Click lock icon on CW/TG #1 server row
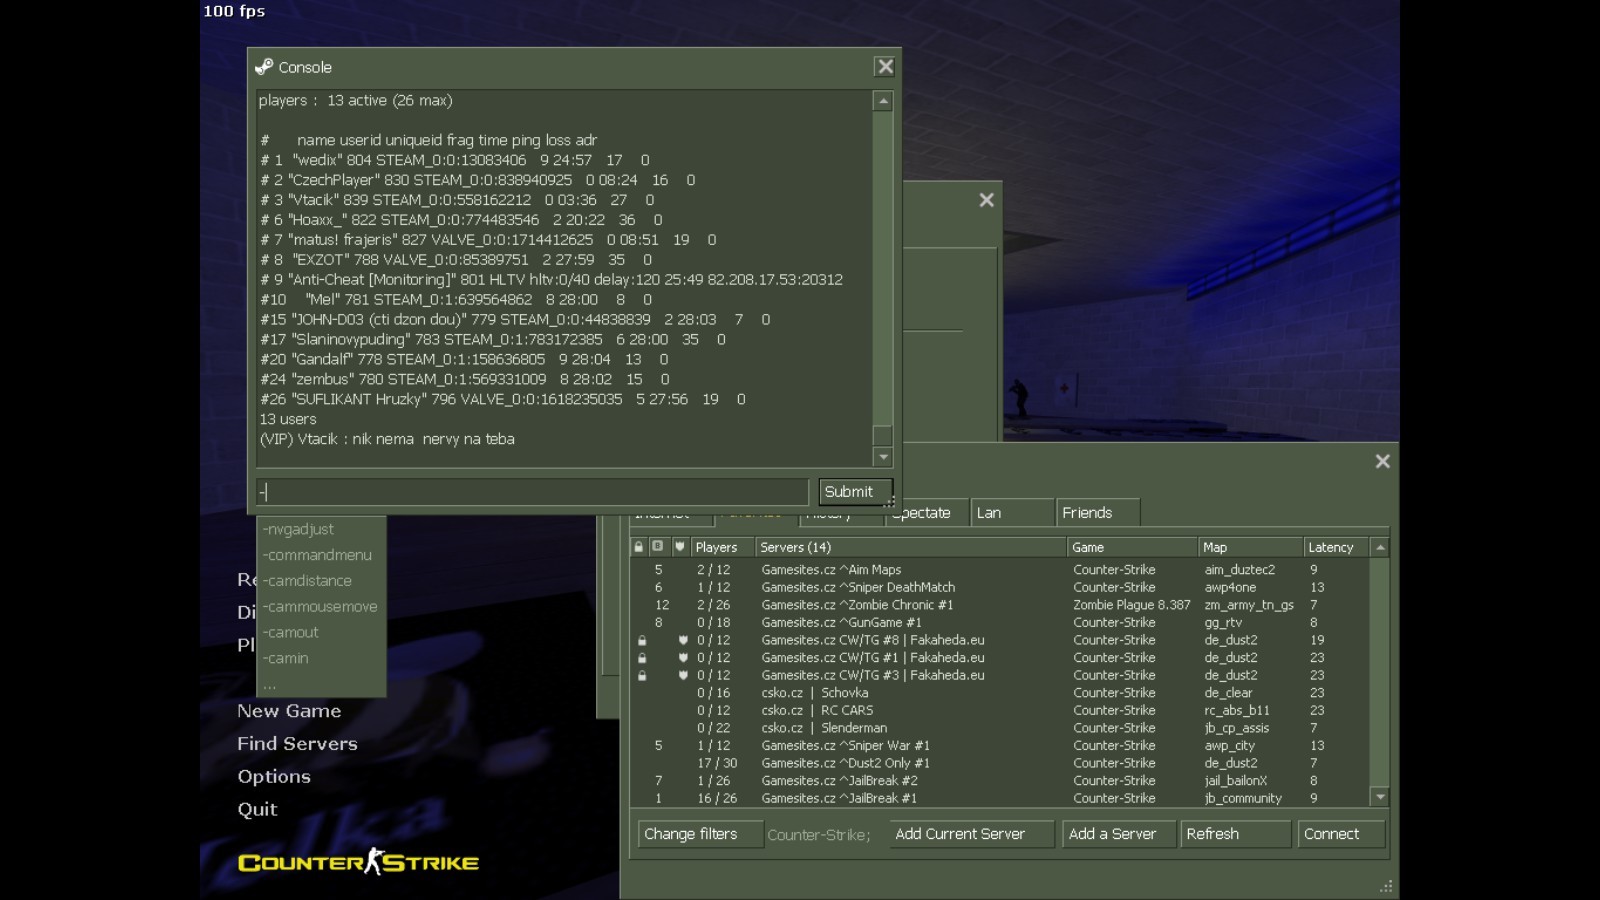Viewport: 1600px width, 900px height. 642,658
